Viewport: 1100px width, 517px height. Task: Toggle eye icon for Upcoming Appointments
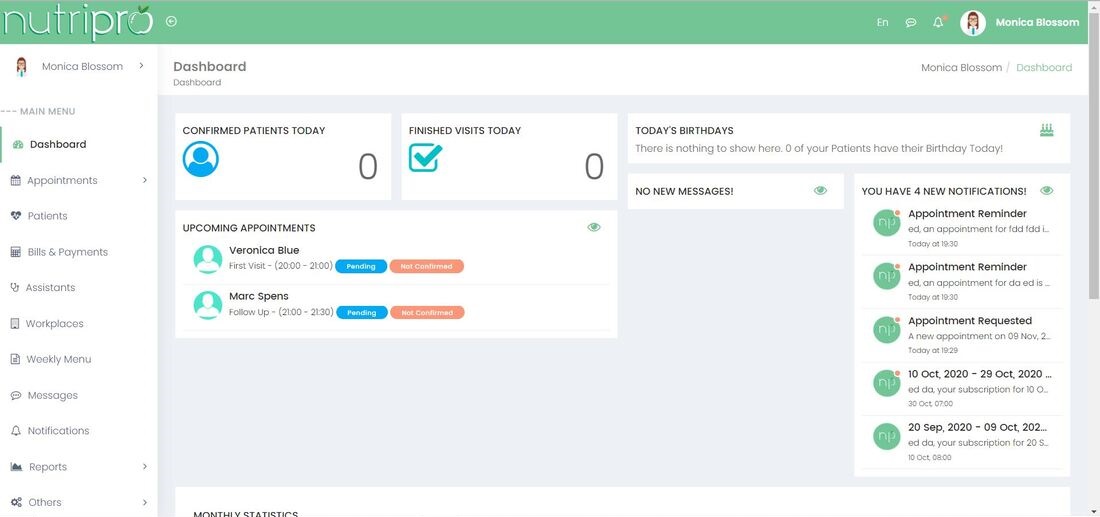pyautogui.click(x=594, y=227)
